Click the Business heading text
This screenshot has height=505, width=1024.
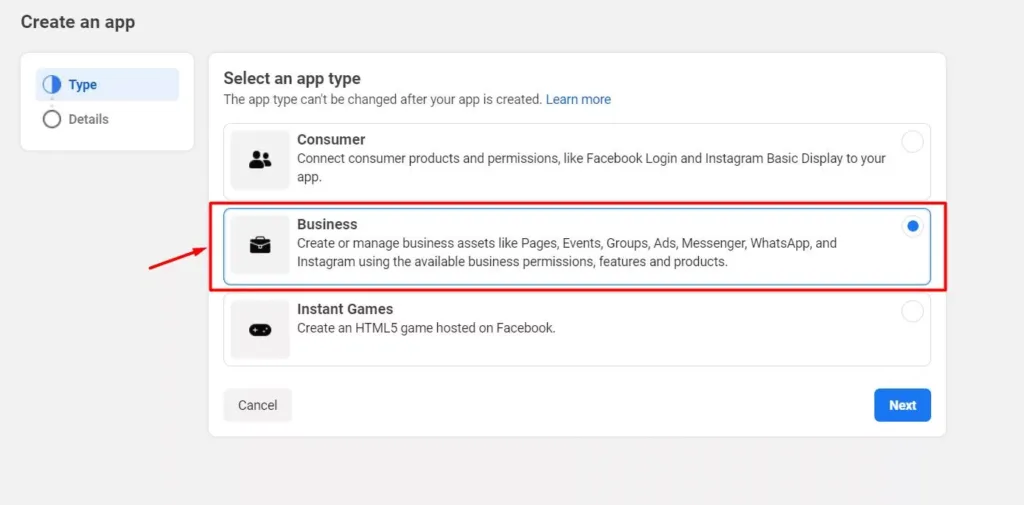(327, 224)
